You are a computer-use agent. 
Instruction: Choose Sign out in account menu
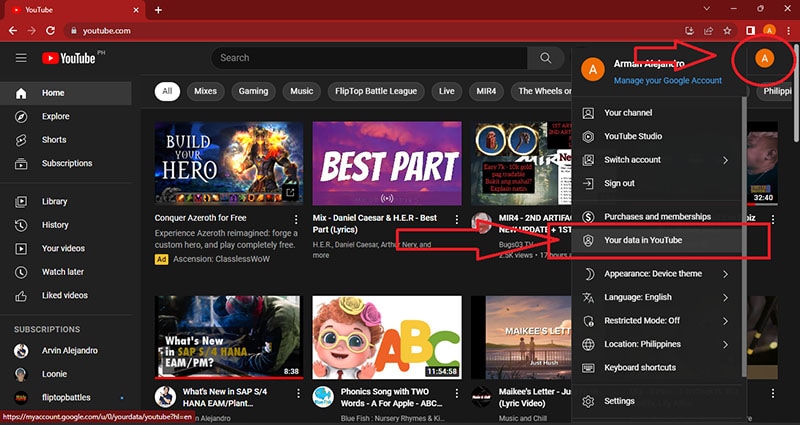657,183
